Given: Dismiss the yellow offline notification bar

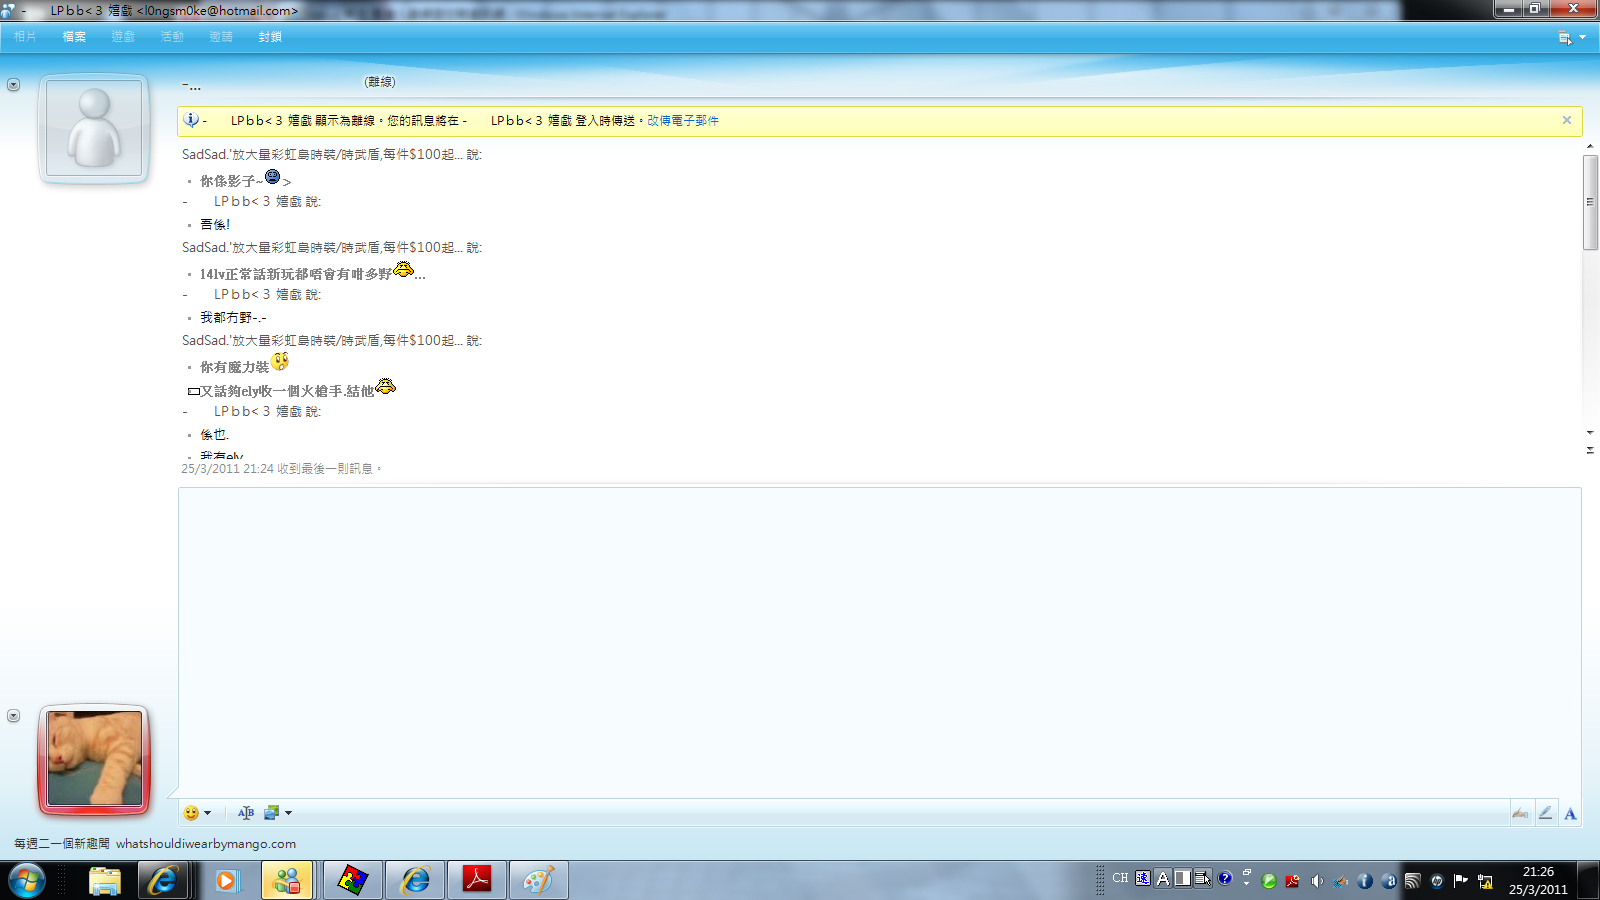Looking at the screenshot, I should pyautogui.click(x=1567, y=120).
